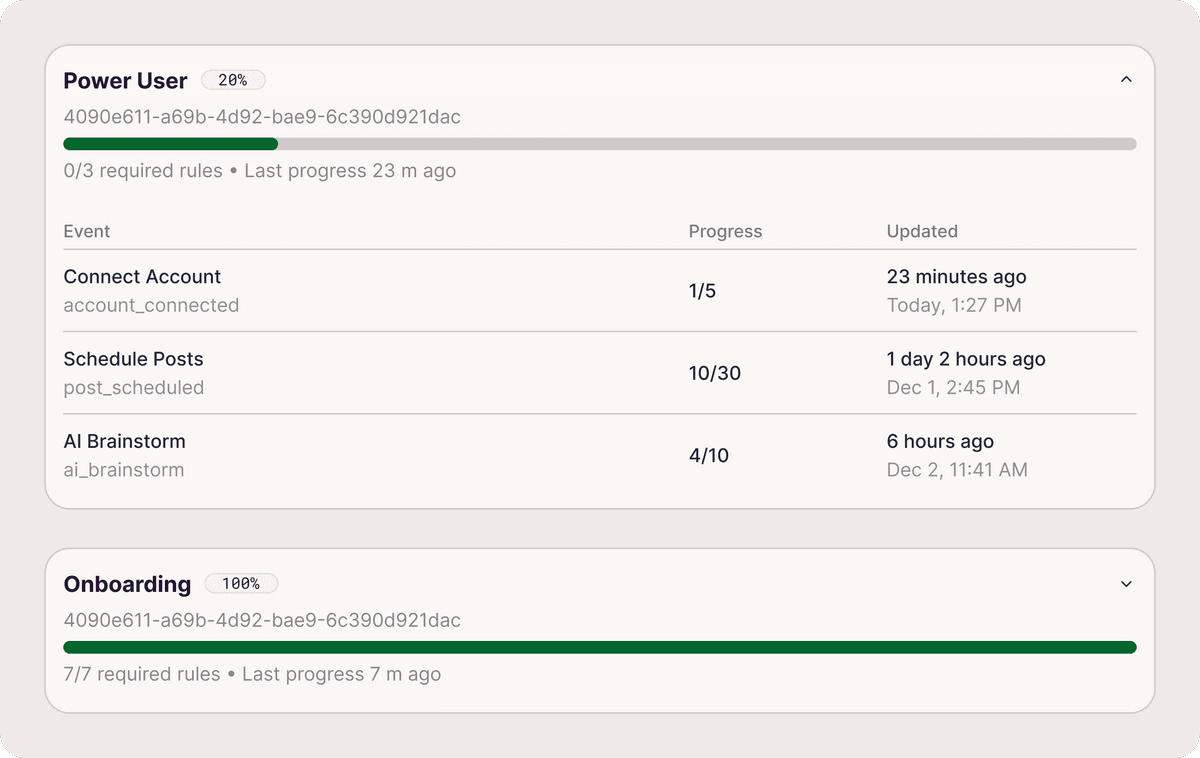Click the Power User progress bar

coord(599,144)
